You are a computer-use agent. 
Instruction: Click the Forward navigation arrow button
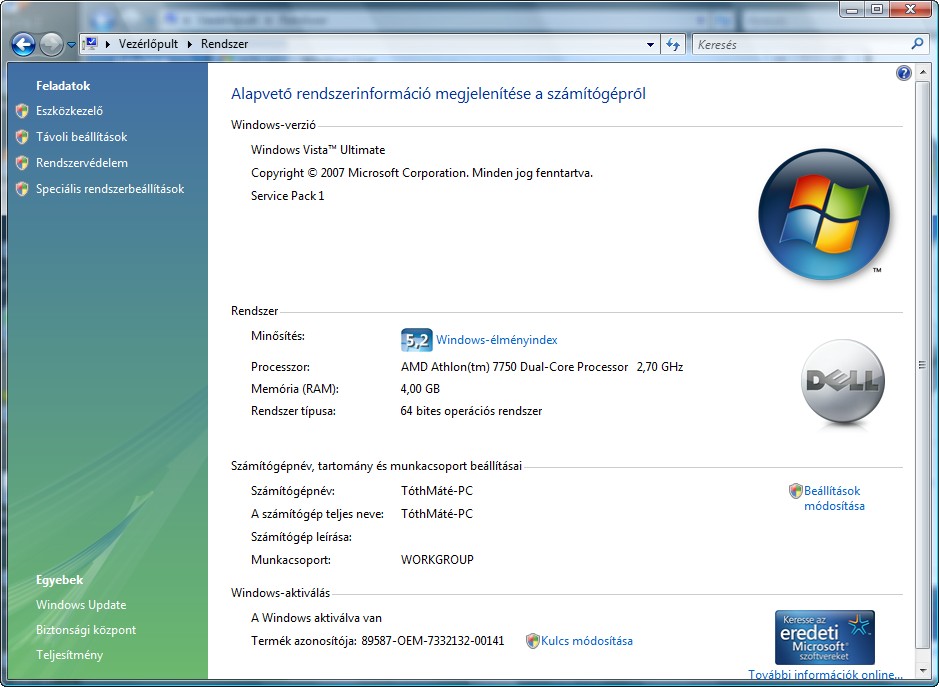tap(52, 44)
